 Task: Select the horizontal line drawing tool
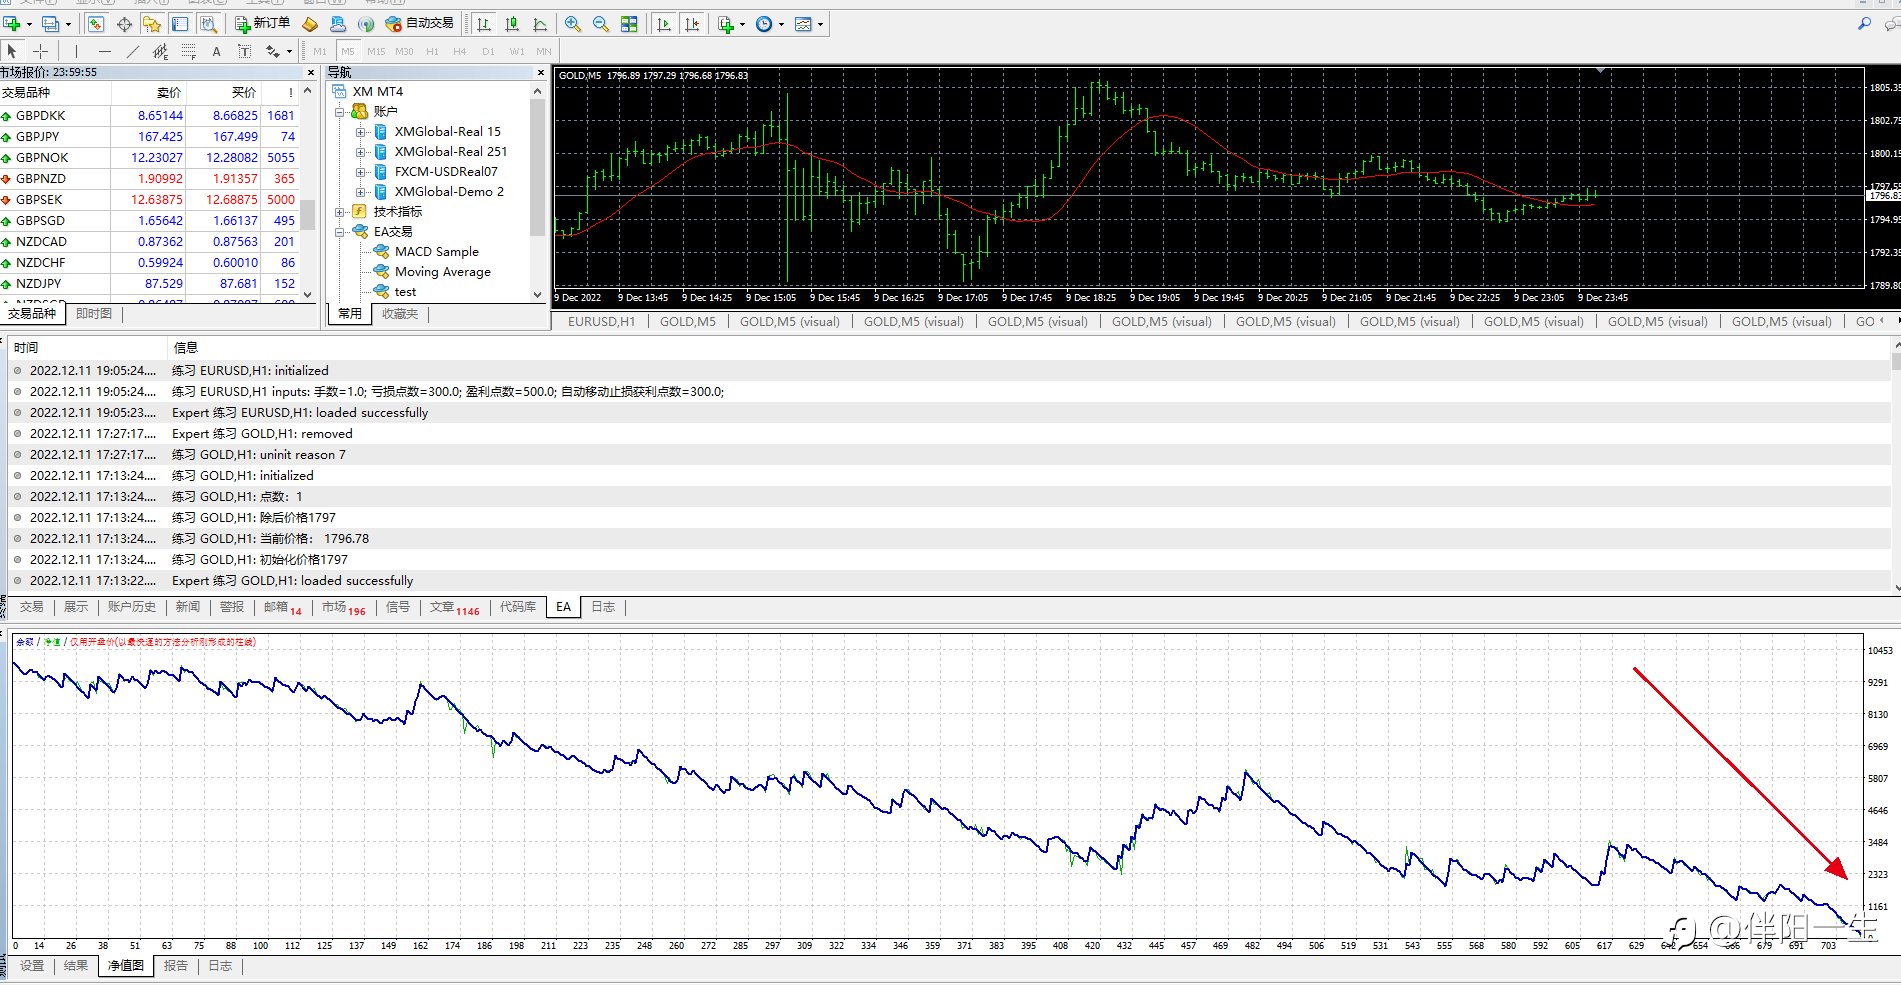coord(104,51)
